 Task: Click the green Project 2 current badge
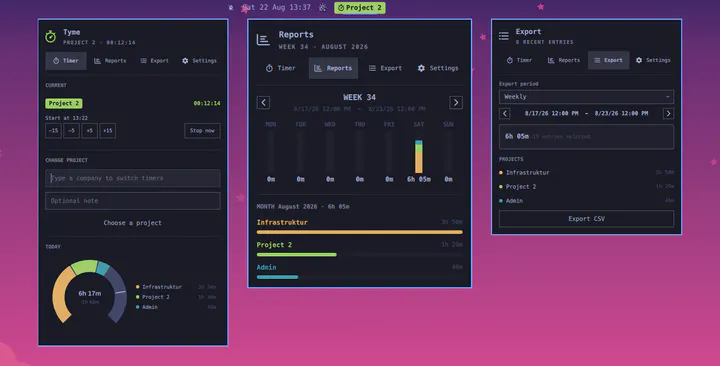coord(64,103)
